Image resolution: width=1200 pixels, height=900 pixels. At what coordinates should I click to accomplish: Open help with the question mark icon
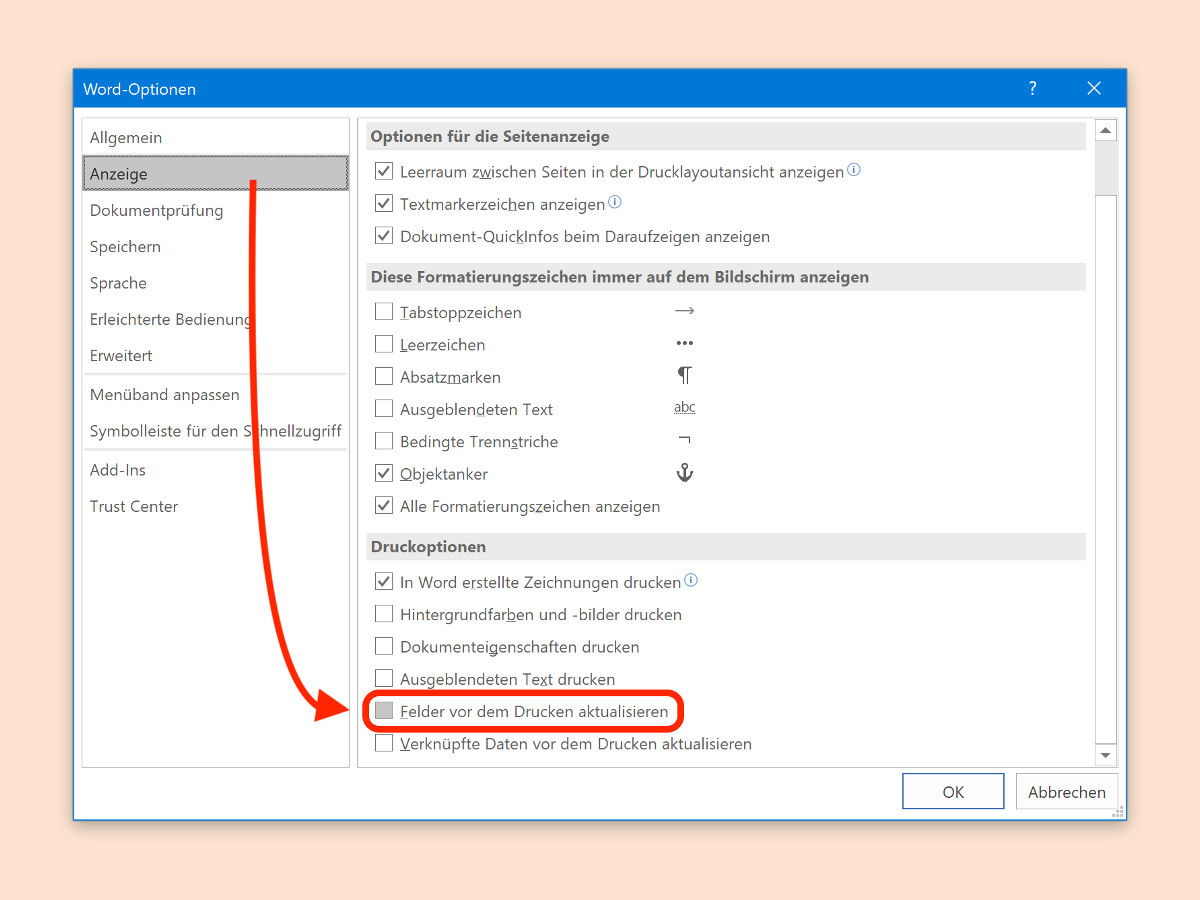click(x=1033, y=89)
